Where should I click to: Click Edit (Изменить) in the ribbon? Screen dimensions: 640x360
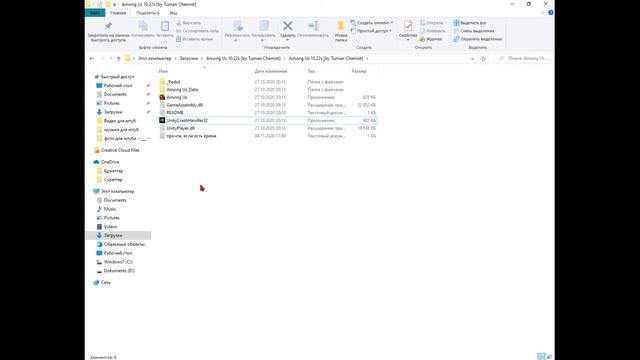tap(433, 31)
